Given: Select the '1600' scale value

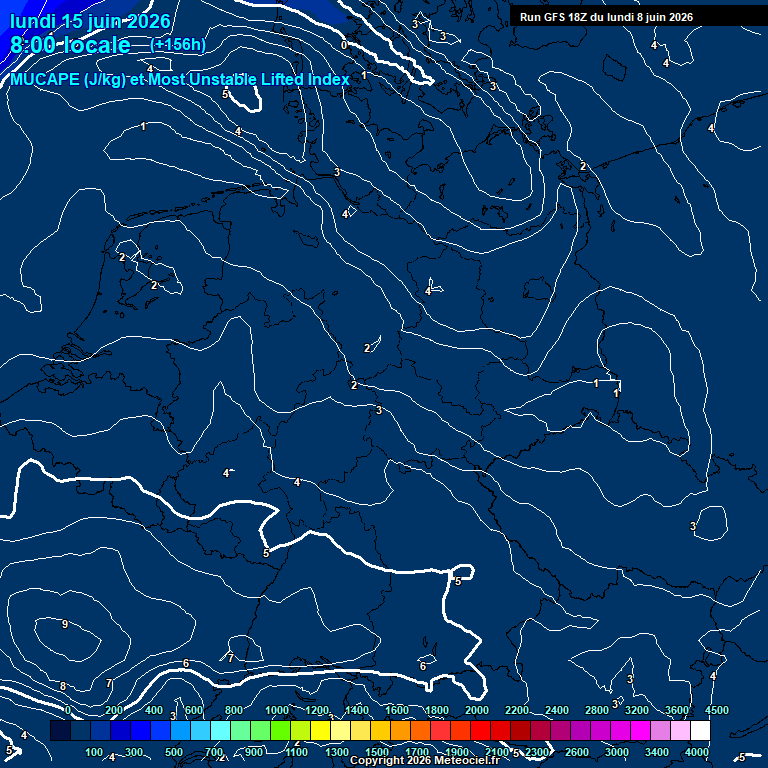Looking at the screenshot, I should (x=397, y=710).
